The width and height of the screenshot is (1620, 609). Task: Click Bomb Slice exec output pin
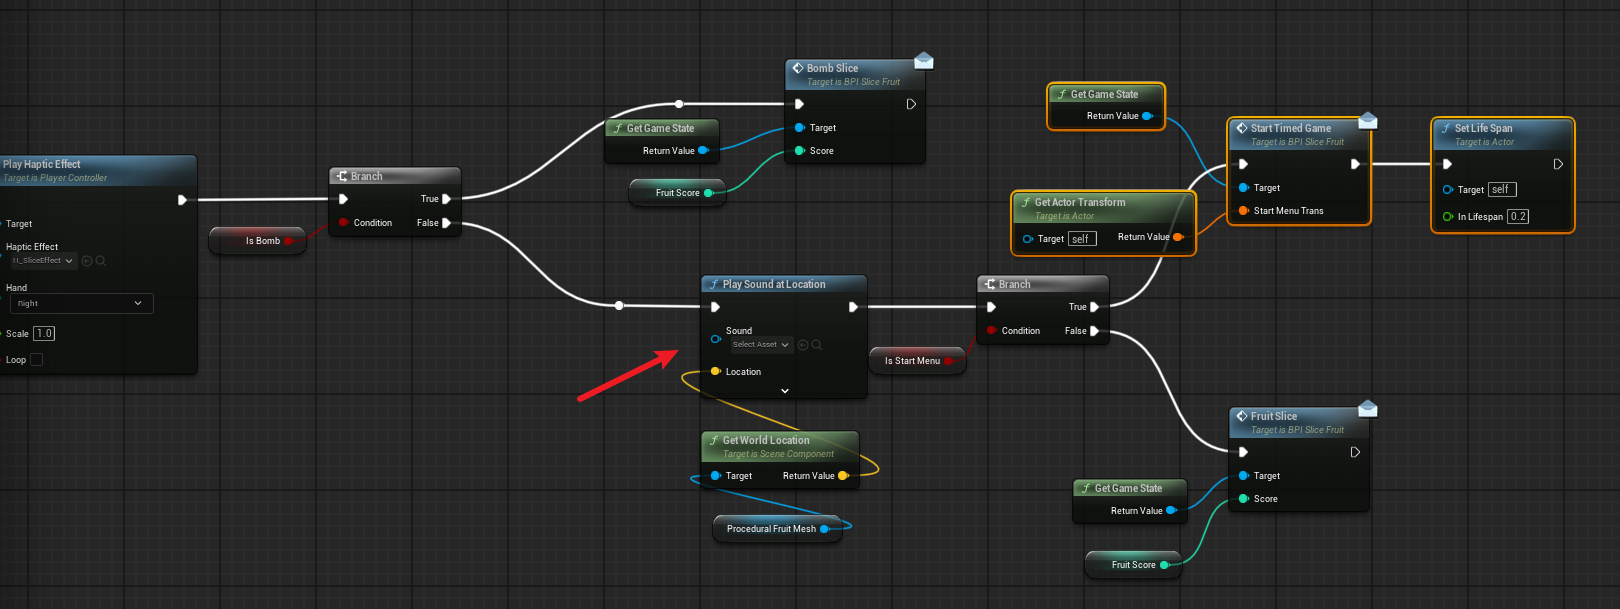click(911, 104)
